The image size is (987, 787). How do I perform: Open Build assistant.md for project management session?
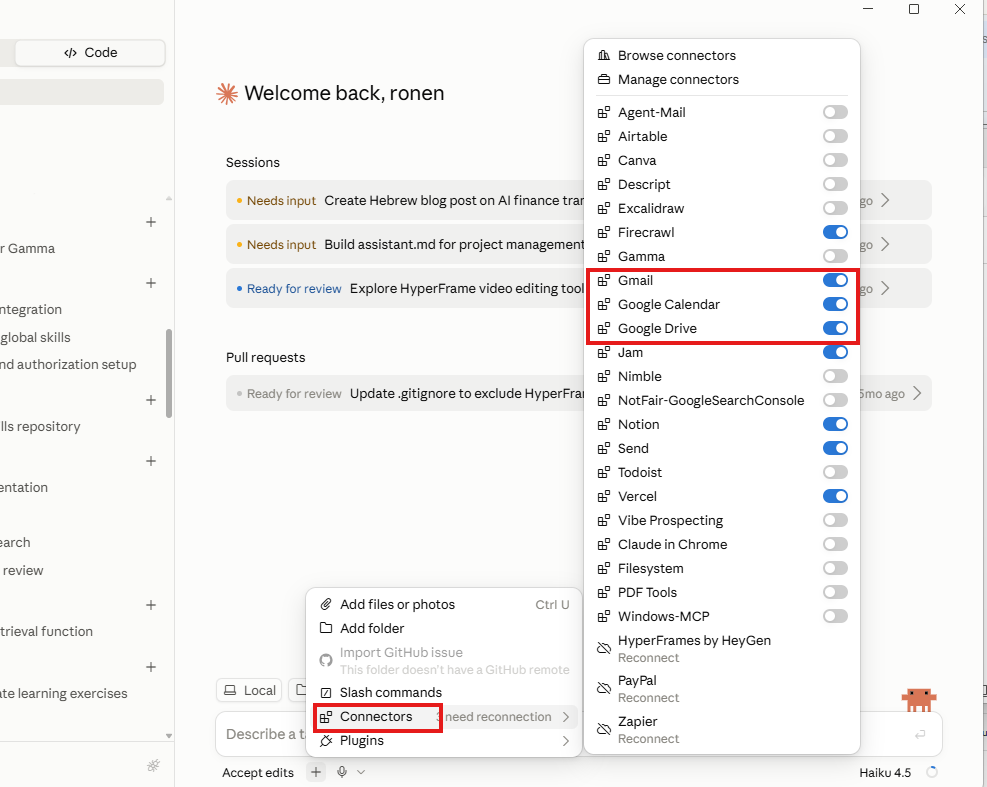click(x=405, y=244)
